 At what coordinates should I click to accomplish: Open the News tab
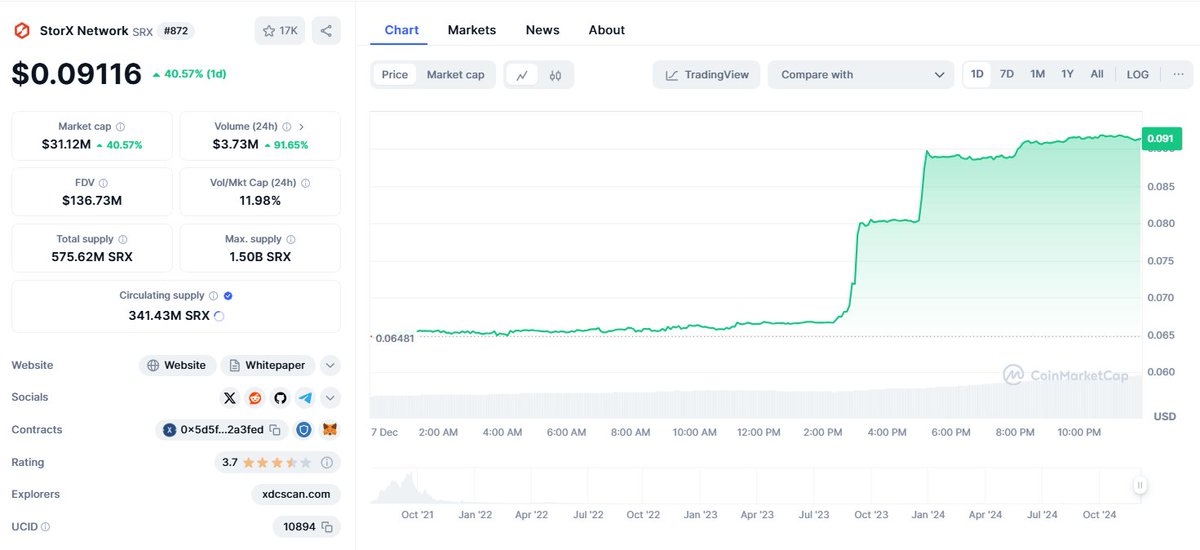pos(543,30)
